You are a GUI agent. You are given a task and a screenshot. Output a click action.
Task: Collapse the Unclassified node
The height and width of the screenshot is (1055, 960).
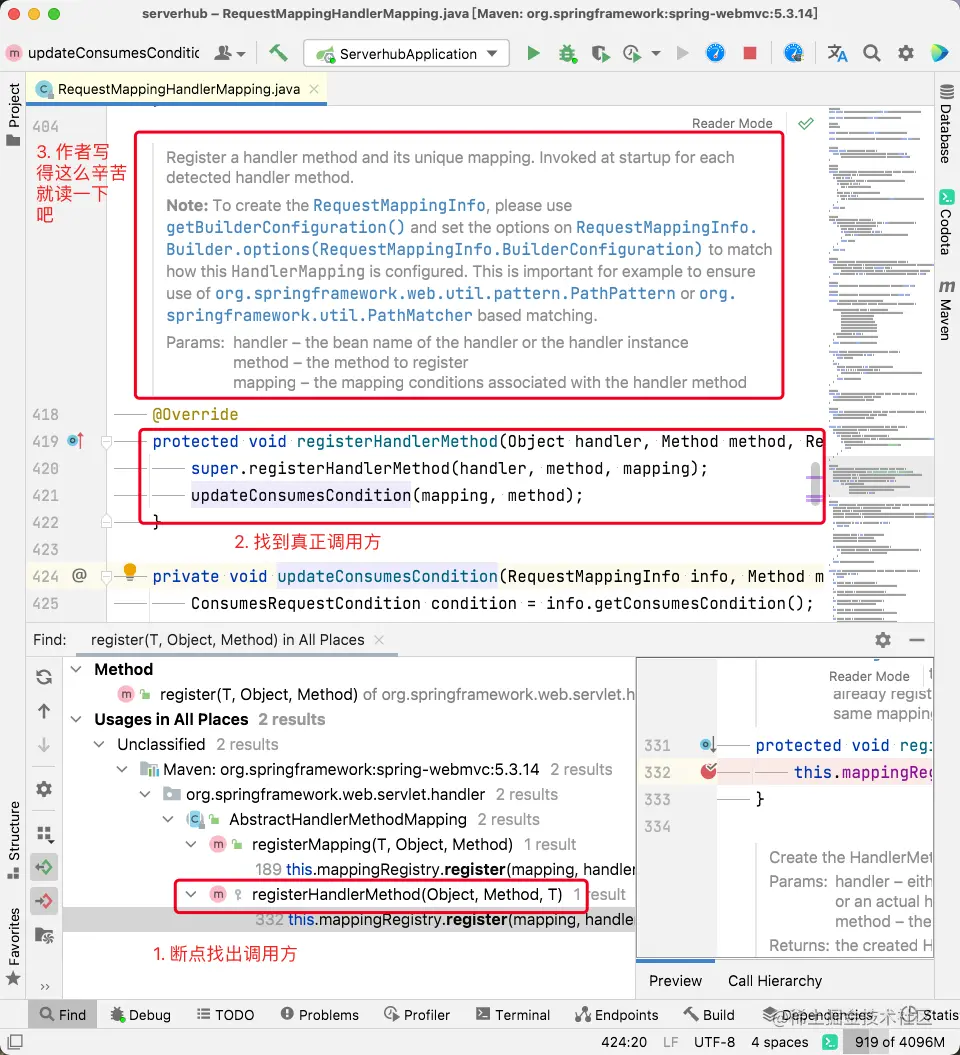pos(99,744)
